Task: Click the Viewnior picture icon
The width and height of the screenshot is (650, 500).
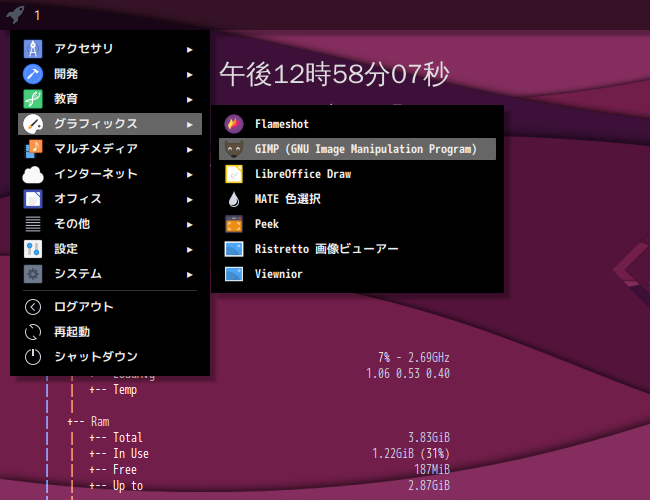Action: [x=234, y=274]
